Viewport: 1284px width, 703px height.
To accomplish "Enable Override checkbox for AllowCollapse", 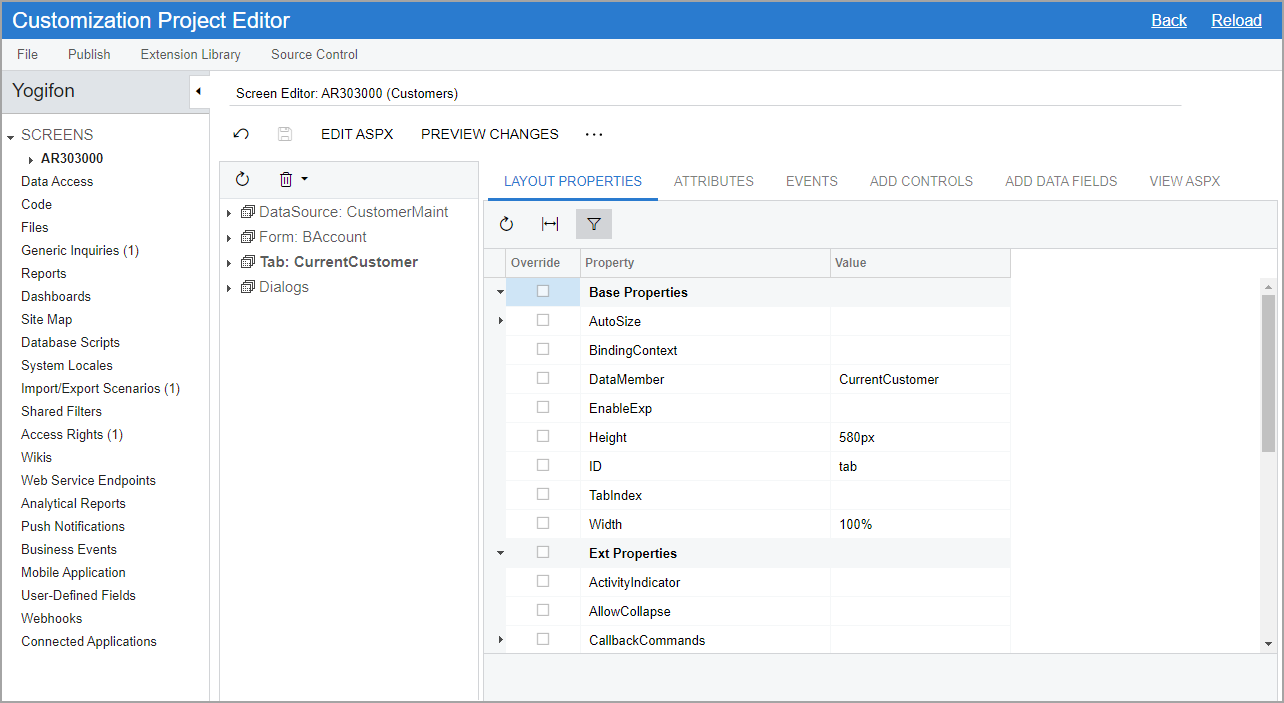I will click(x=543, y=610).
